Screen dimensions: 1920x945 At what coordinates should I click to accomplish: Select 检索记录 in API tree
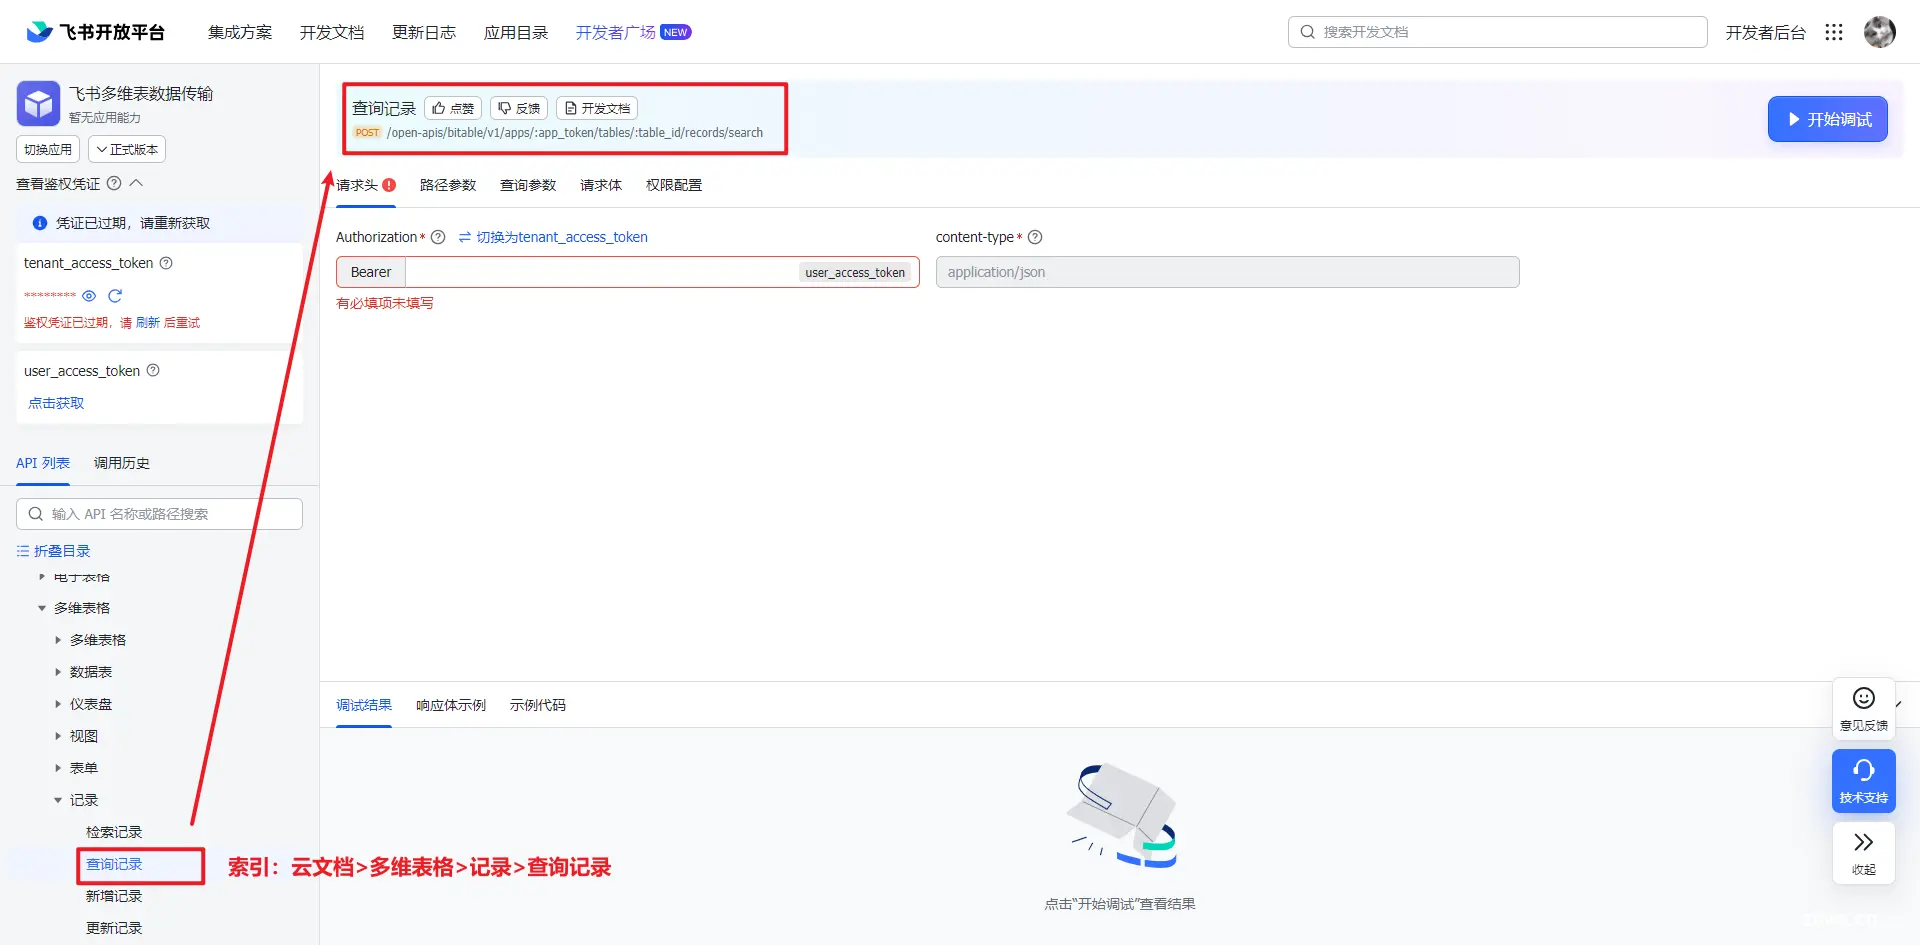(114, 832)
